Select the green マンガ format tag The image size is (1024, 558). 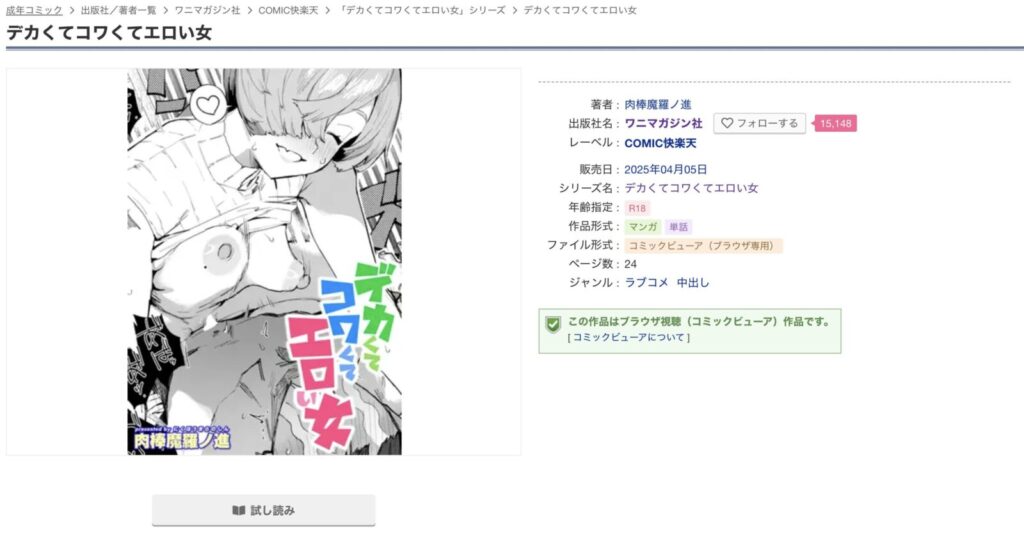pyautogui.click(x=643, y=227)
